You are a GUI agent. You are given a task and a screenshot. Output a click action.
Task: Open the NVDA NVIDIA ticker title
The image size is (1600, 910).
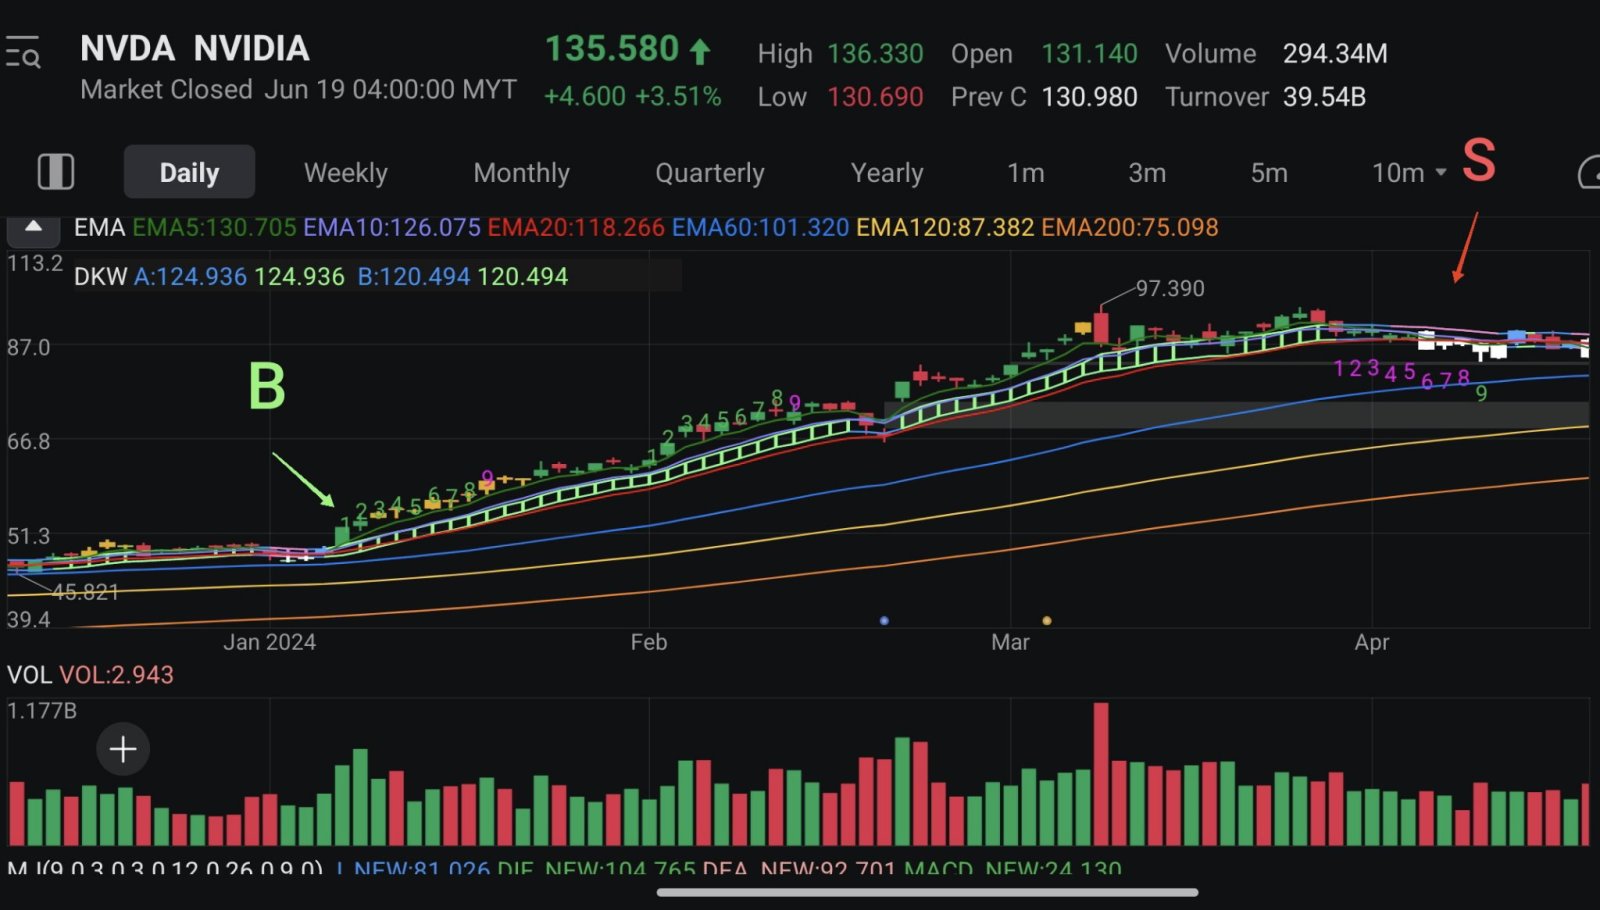coord(195,48)
